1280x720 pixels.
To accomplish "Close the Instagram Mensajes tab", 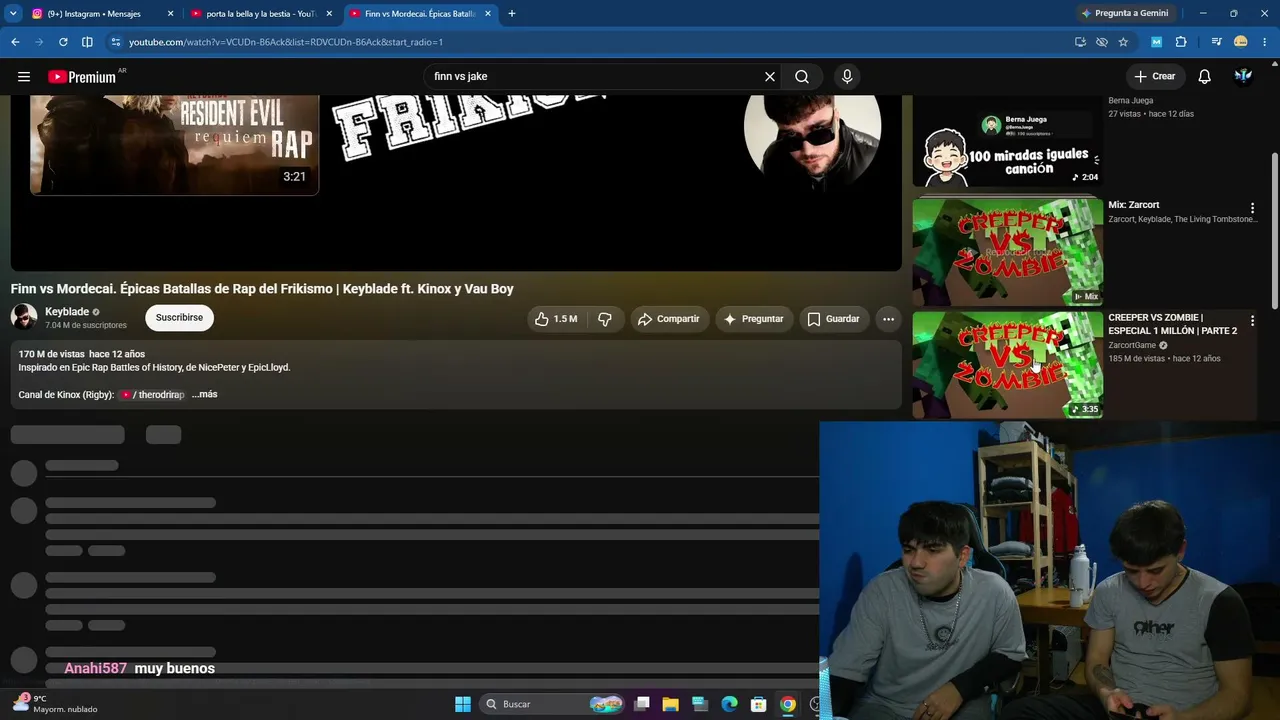I will click(x=171, y=14).
